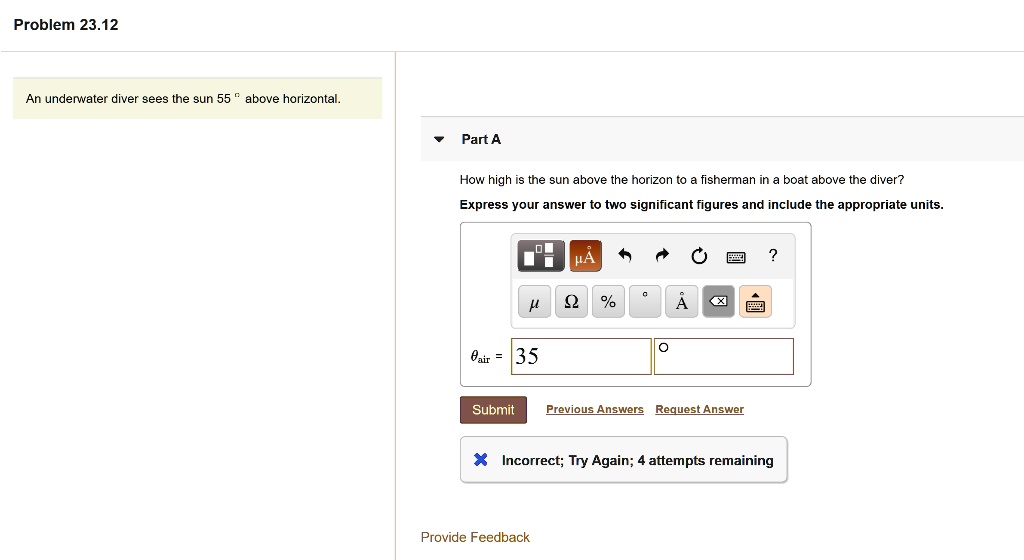Image resolution: width=1024 pixels, height=560 pixels.
Task: Click the undo arrow
Action: (x=625, y=256)
